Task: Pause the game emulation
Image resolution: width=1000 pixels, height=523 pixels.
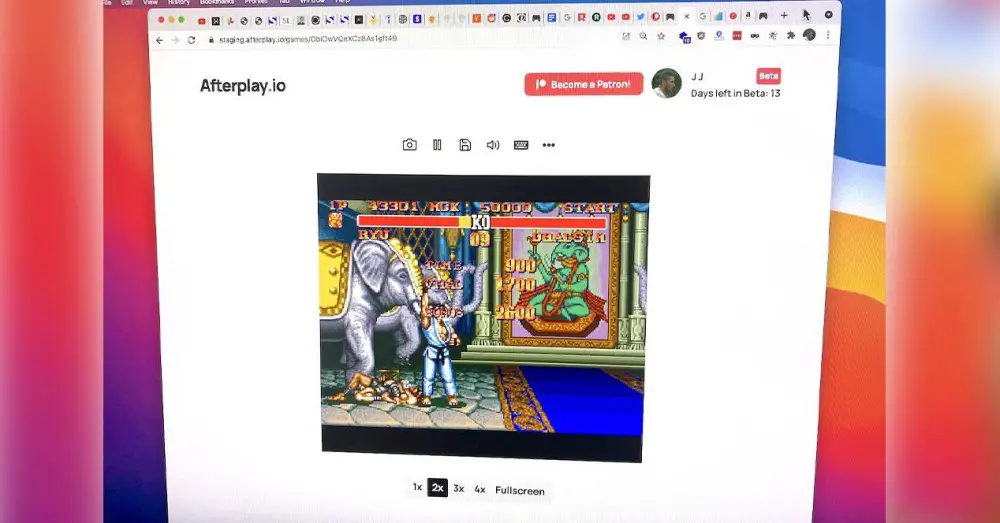Action: pos(438,145)
